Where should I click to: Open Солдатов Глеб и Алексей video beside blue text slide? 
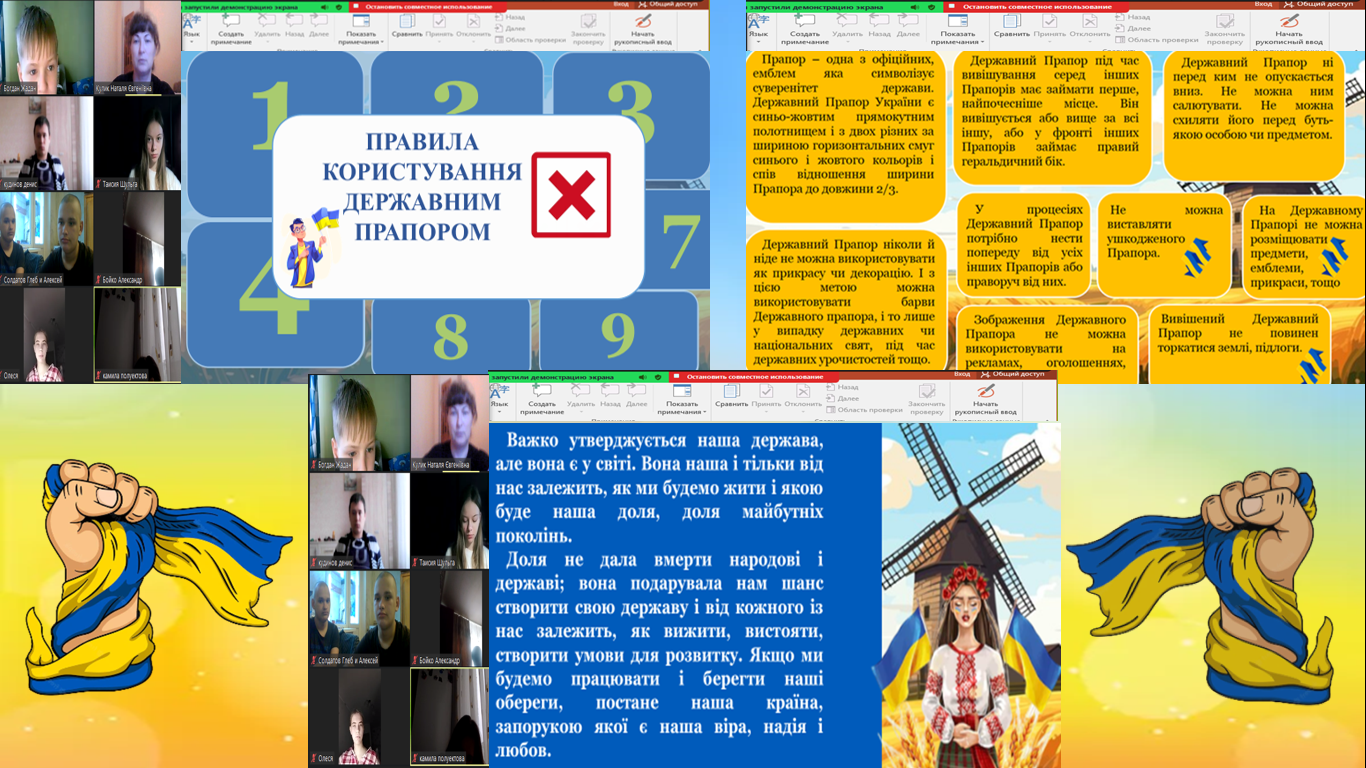click(359, 618)
